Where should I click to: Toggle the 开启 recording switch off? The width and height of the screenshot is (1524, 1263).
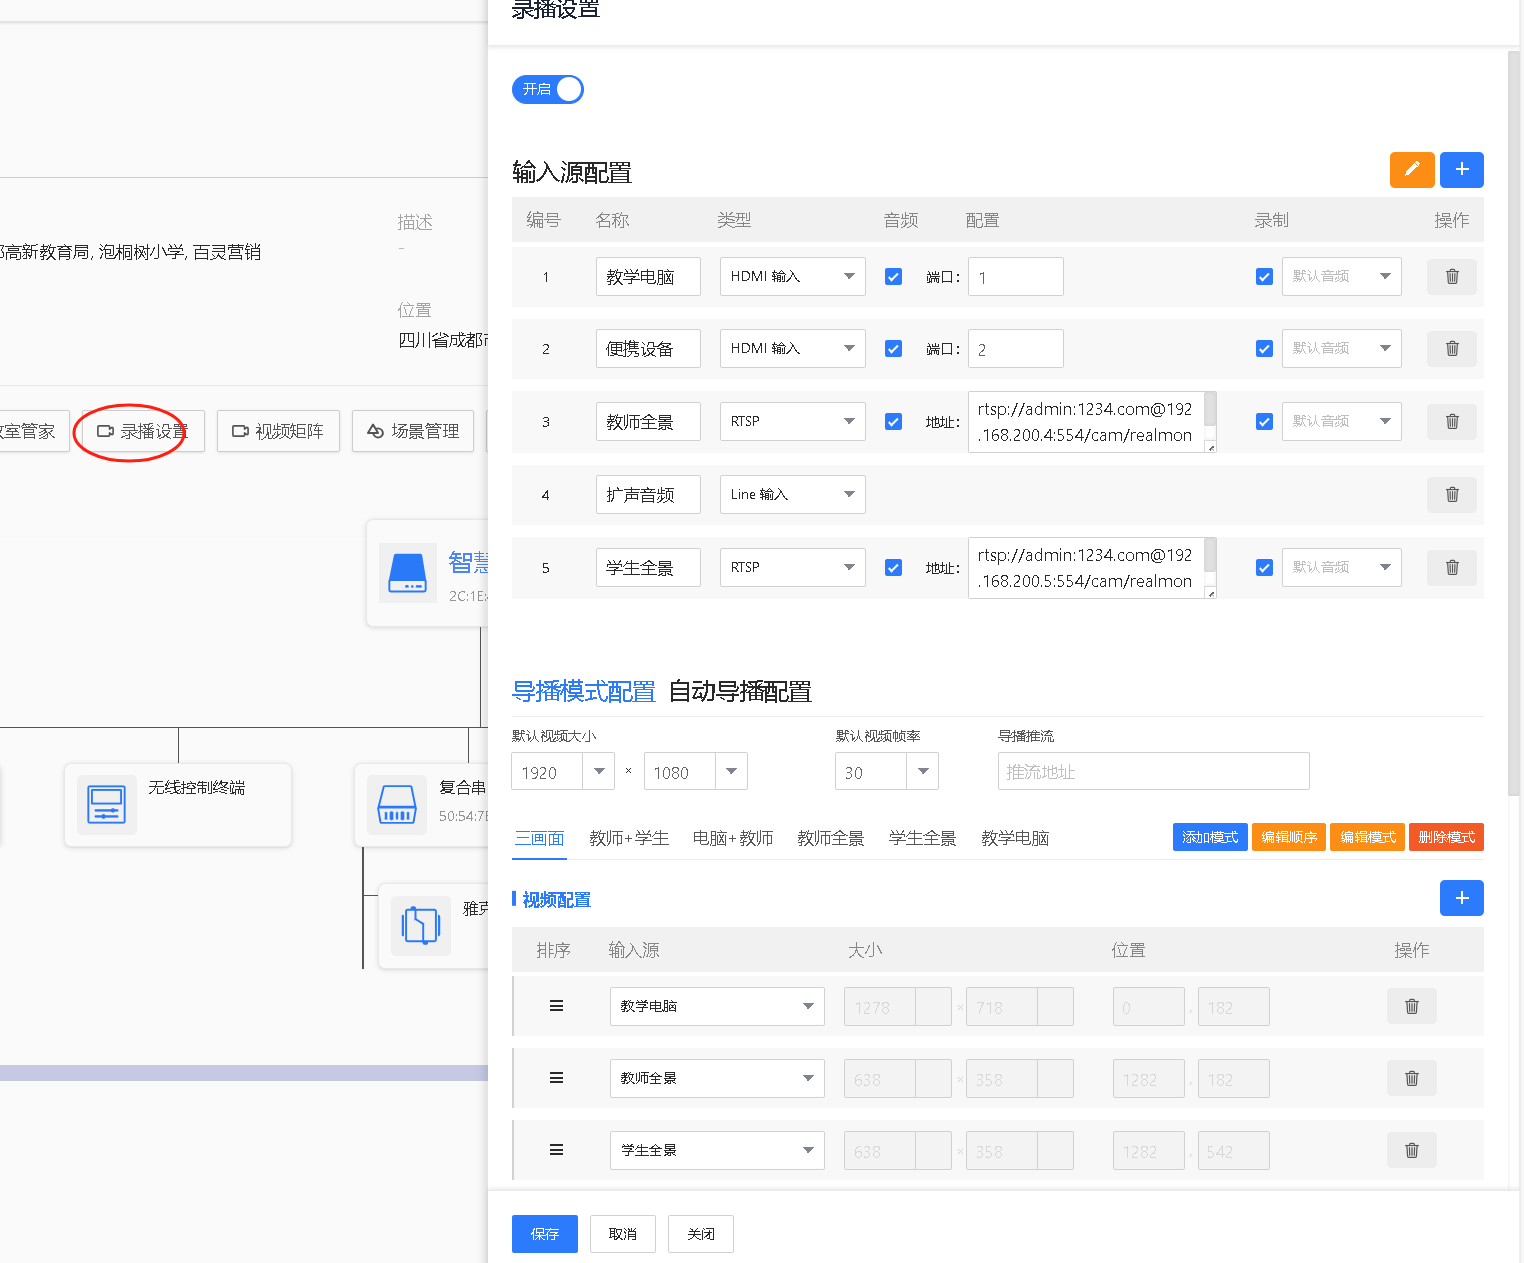point(547,90)
